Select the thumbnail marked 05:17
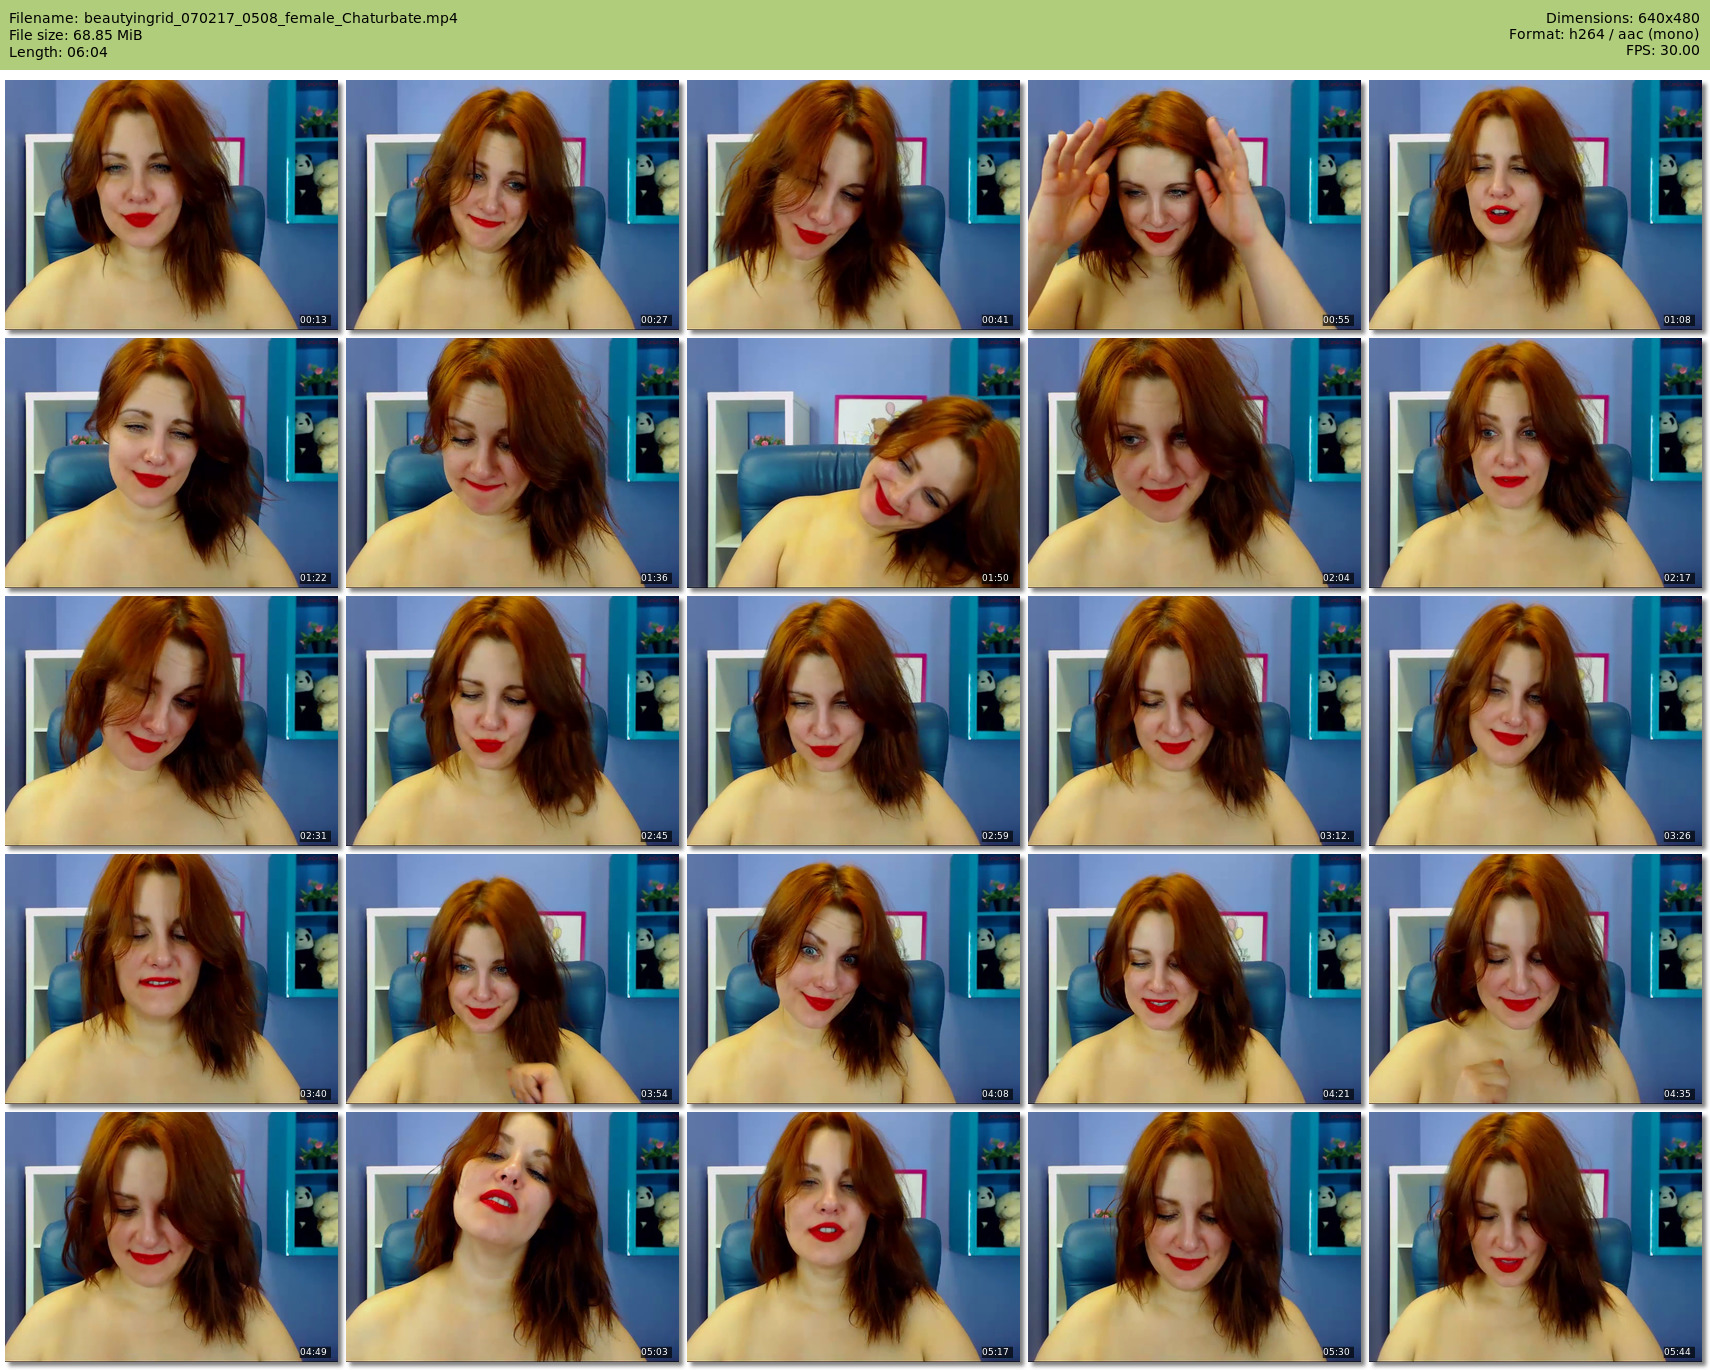 pyautogui.click(x=854, y=1237)
